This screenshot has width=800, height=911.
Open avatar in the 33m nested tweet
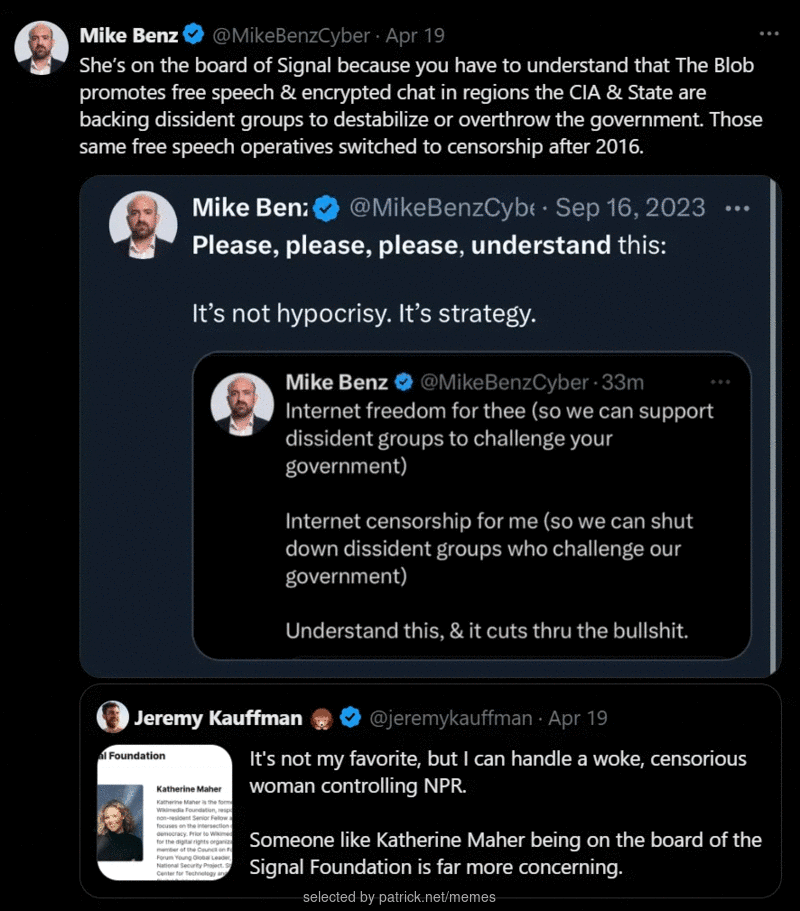coord(242,404)
